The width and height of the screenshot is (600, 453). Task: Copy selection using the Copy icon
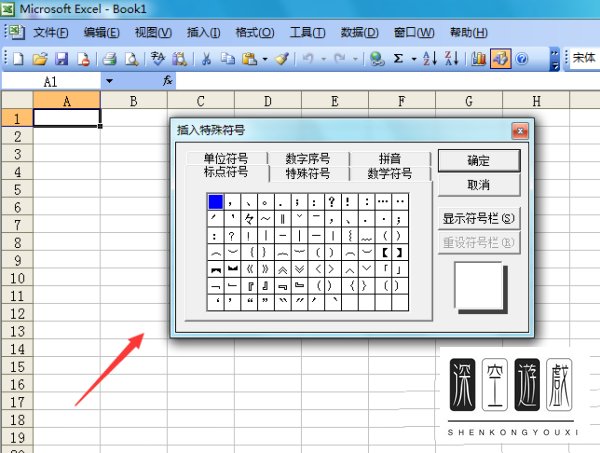click(228, 59)
